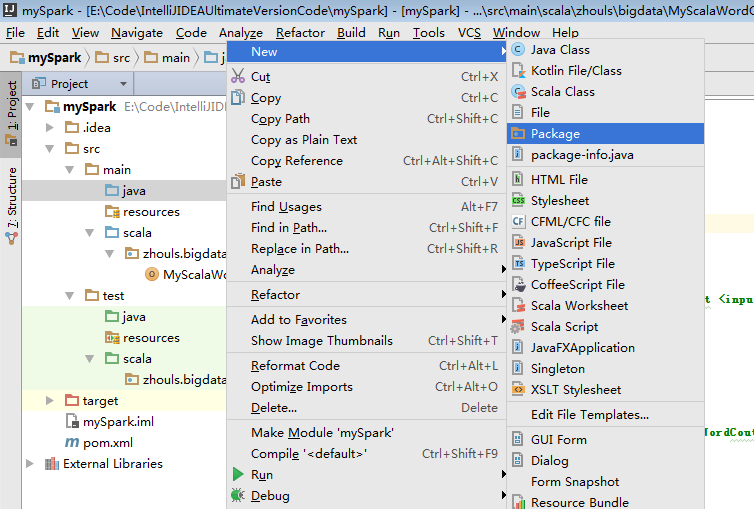Select Singleton template in New submenu

[x=605, y=369]
